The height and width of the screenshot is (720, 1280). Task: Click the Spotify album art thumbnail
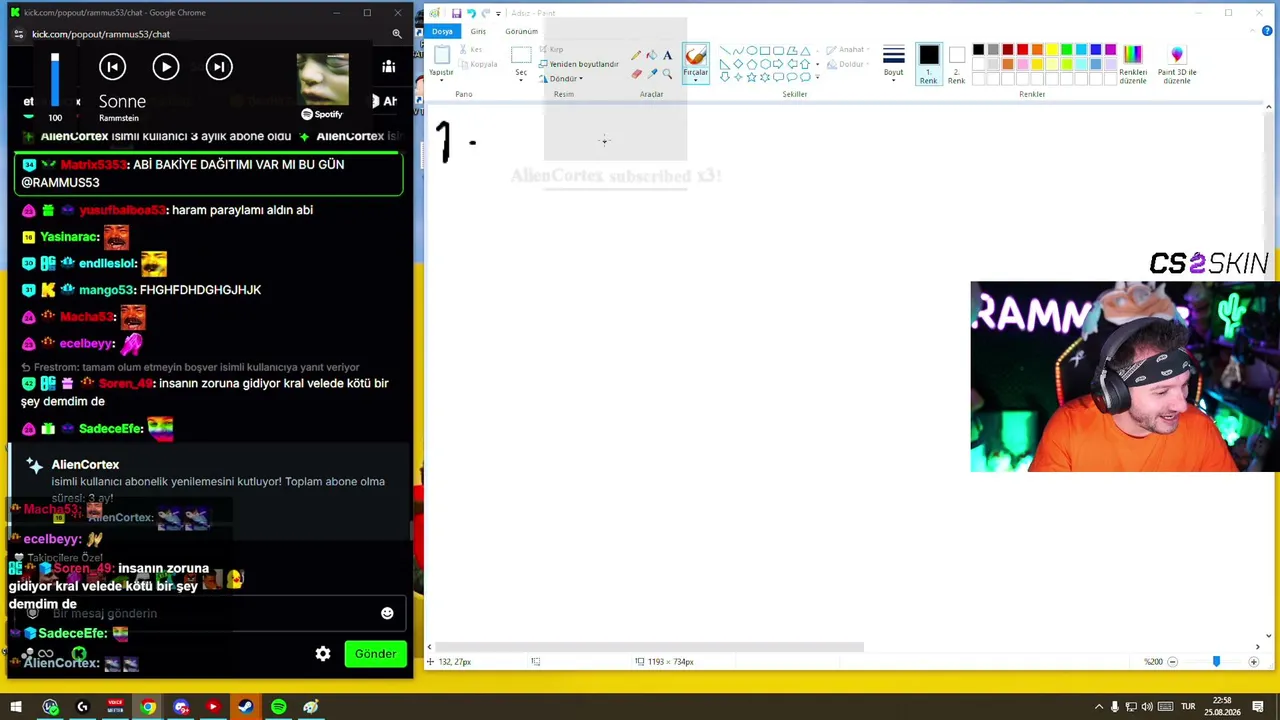click(322, 80)
